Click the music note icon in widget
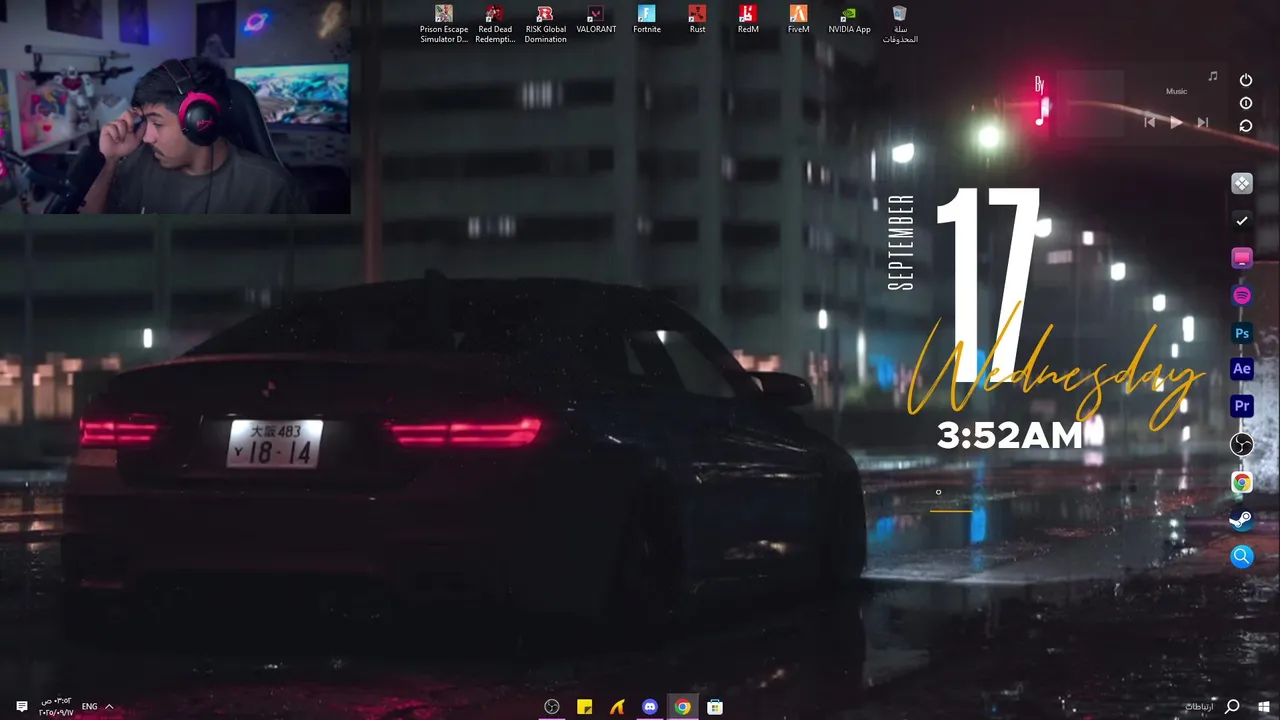Image resolution: width=1280 pixels, height=720 pixels. [x=1213, y=76]
